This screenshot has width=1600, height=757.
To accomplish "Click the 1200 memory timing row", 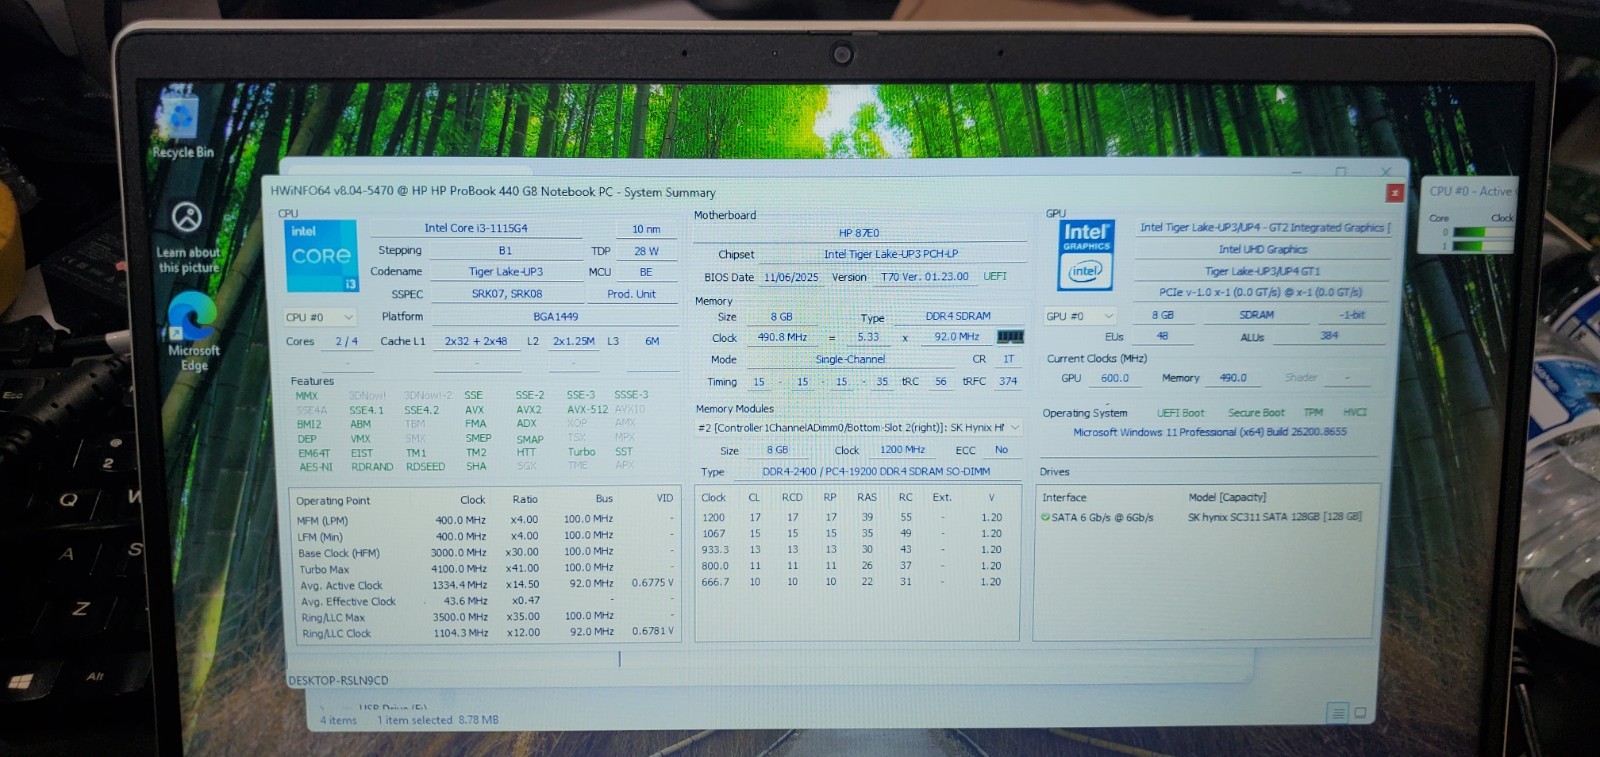I will click(x=856, y=518).
